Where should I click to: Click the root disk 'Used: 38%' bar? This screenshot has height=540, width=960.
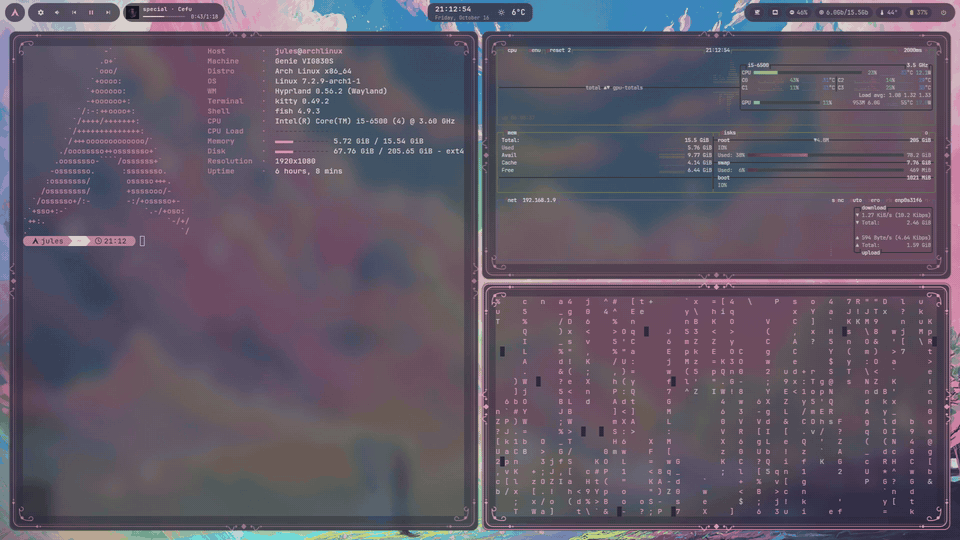[825, 155]
